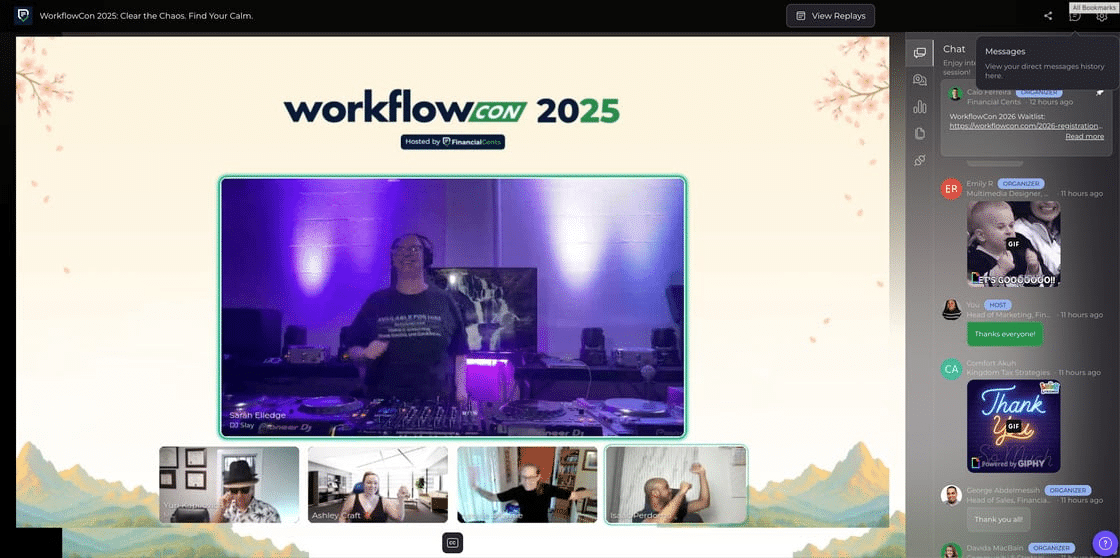
Task: Open direct Messages icon in top bar
Action: pos(1075,16)
